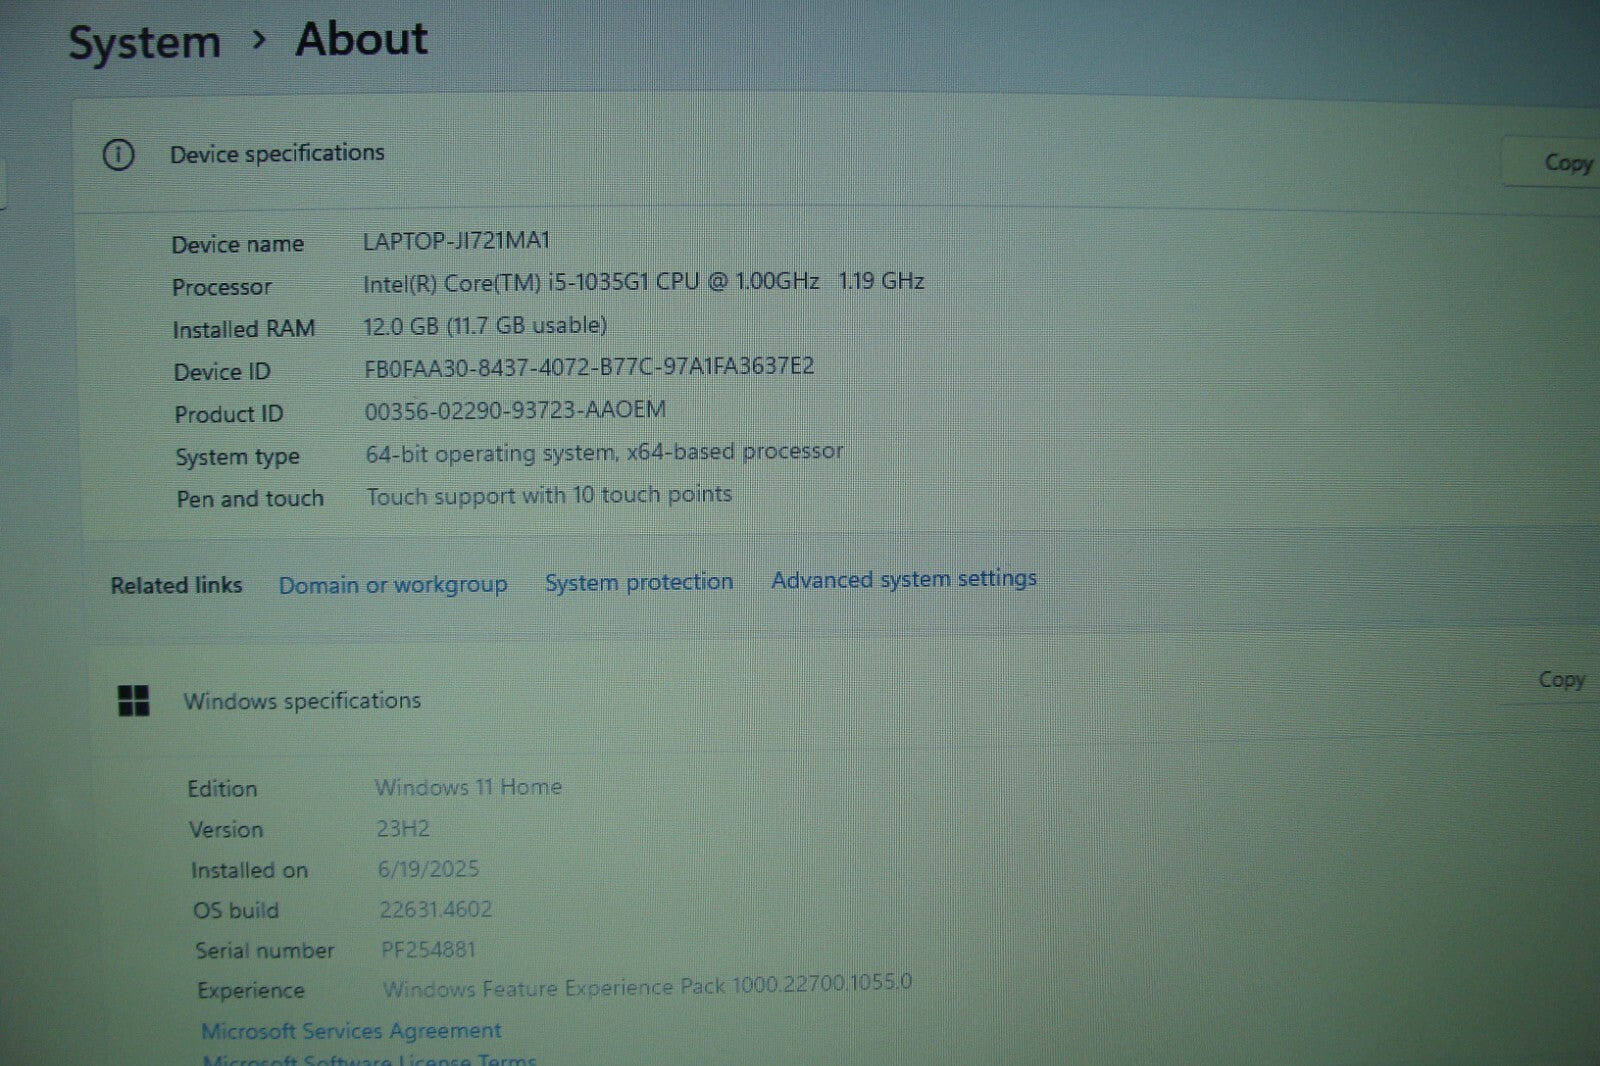Click the Product ID value ending in AAOEM
Screen dimensions: 1600x1066
pyautogui.click(x=514, y=410)
